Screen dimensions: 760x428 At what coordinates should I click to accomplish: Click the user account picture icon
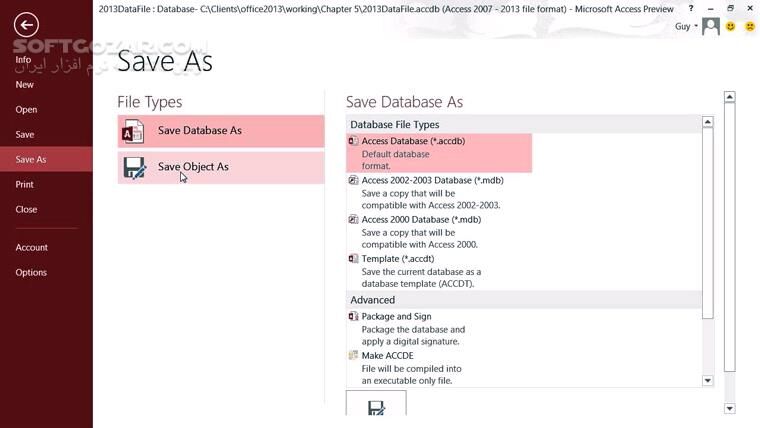tap(711, 27)
